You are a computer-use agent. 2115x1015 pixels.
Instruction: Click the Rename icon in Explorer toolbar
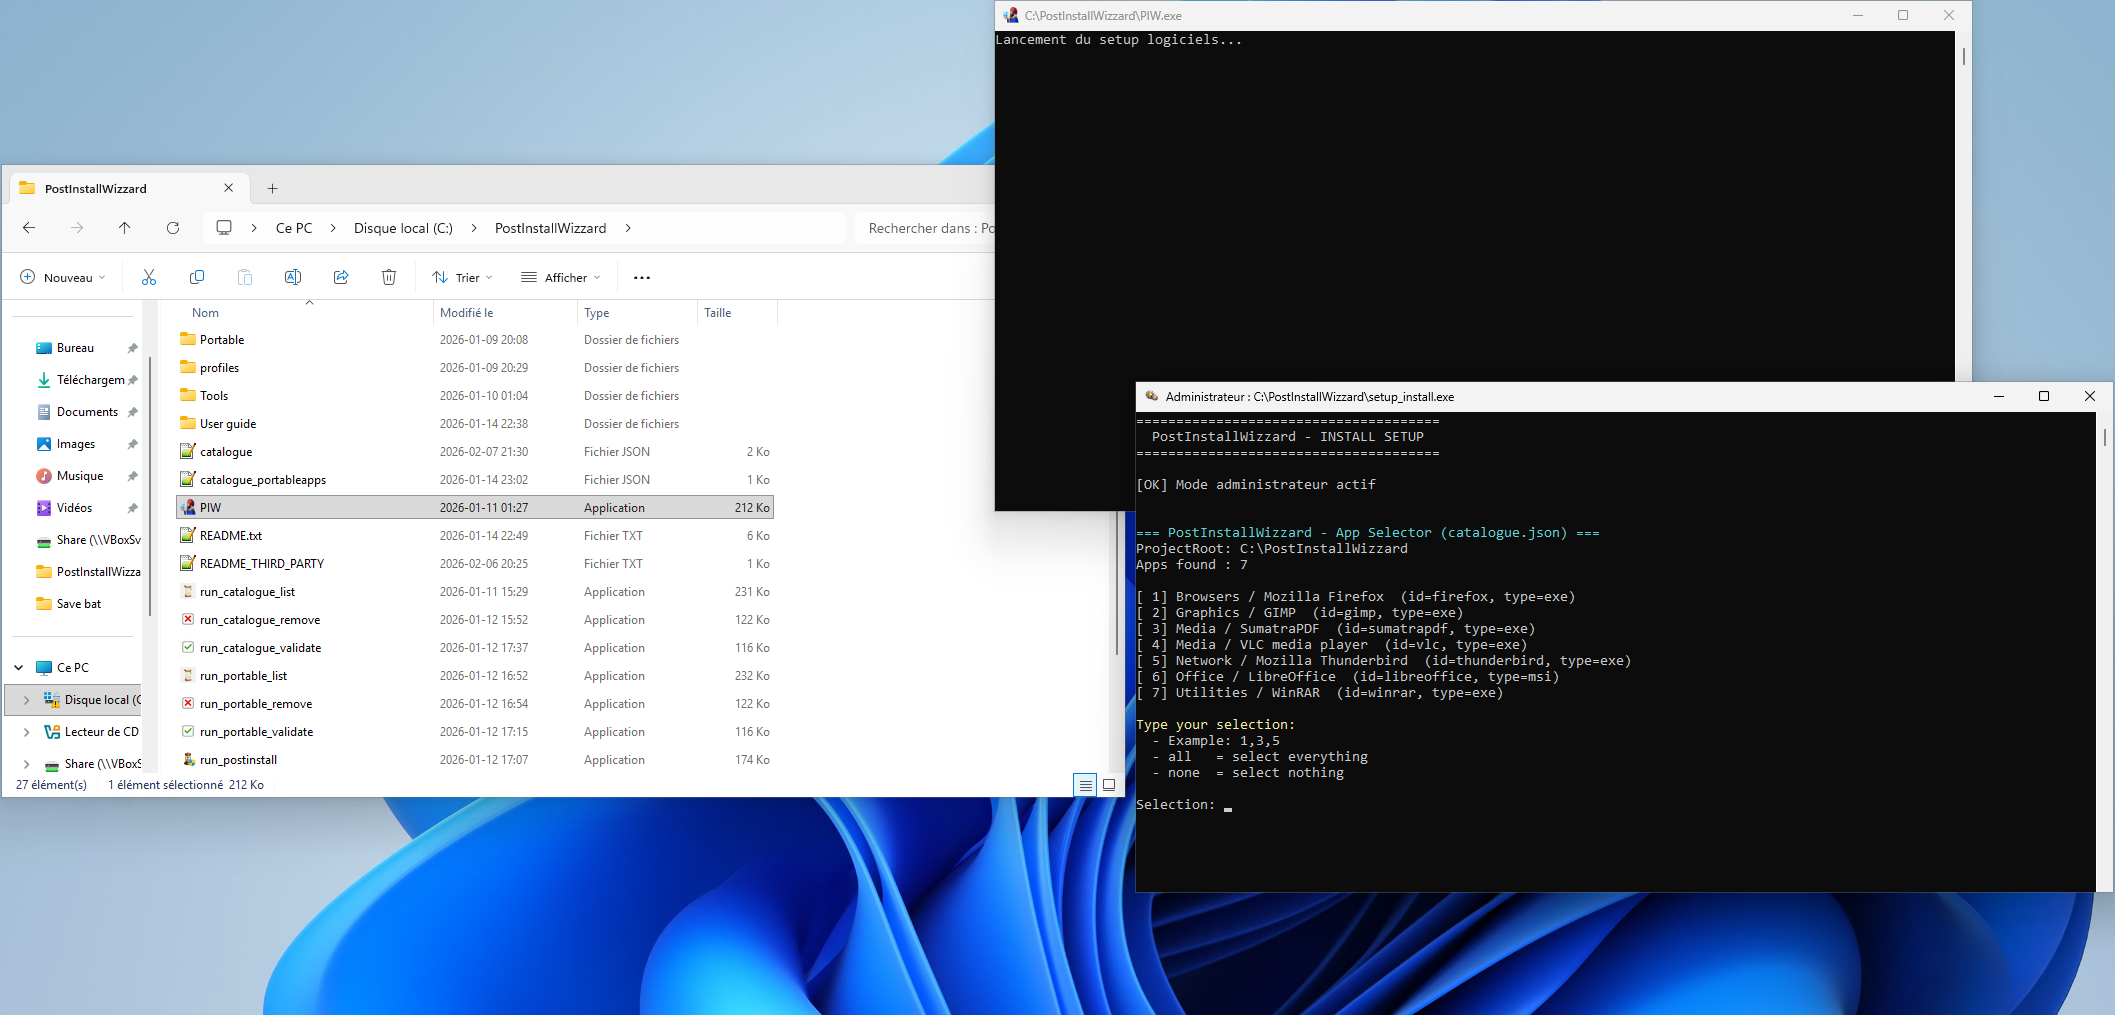tap(293, 277)
